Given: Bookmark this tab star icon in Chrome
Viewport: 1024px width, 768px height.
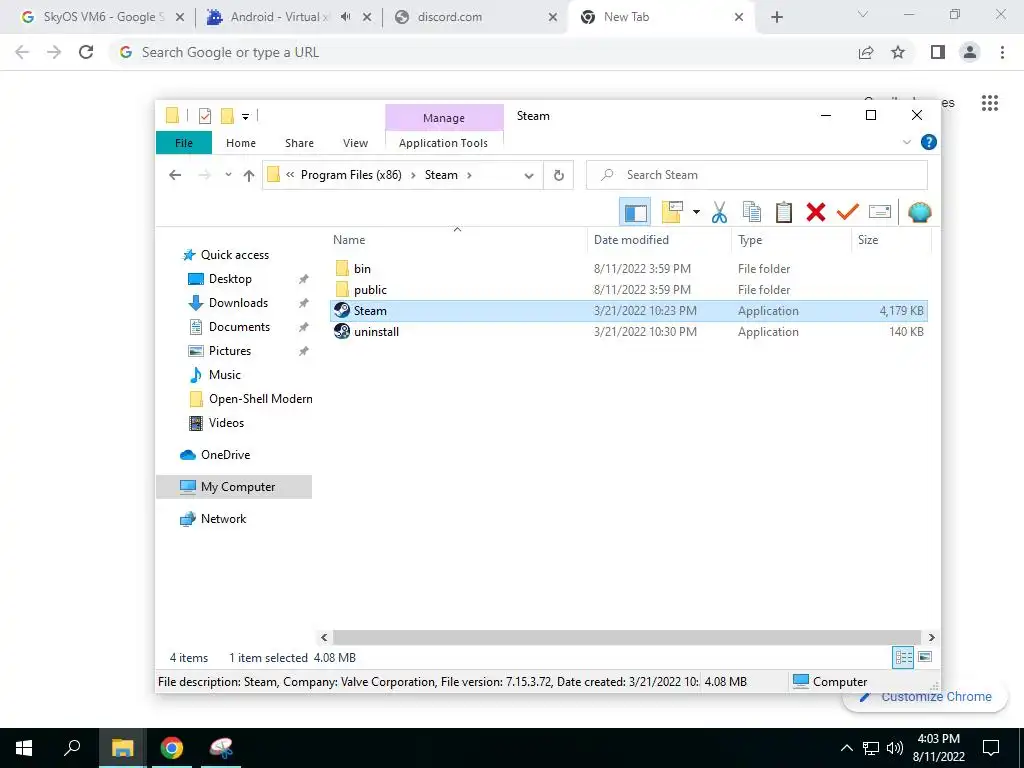Looking at the screenshot, I should [898, 52].
